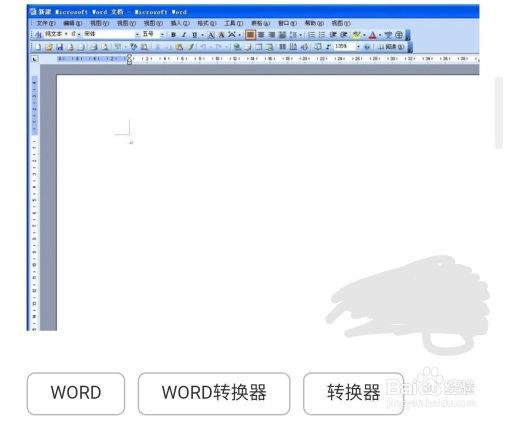The image size is (506, 423).
Task: Click the line spacing icon
Action: (x=293, y=35)
